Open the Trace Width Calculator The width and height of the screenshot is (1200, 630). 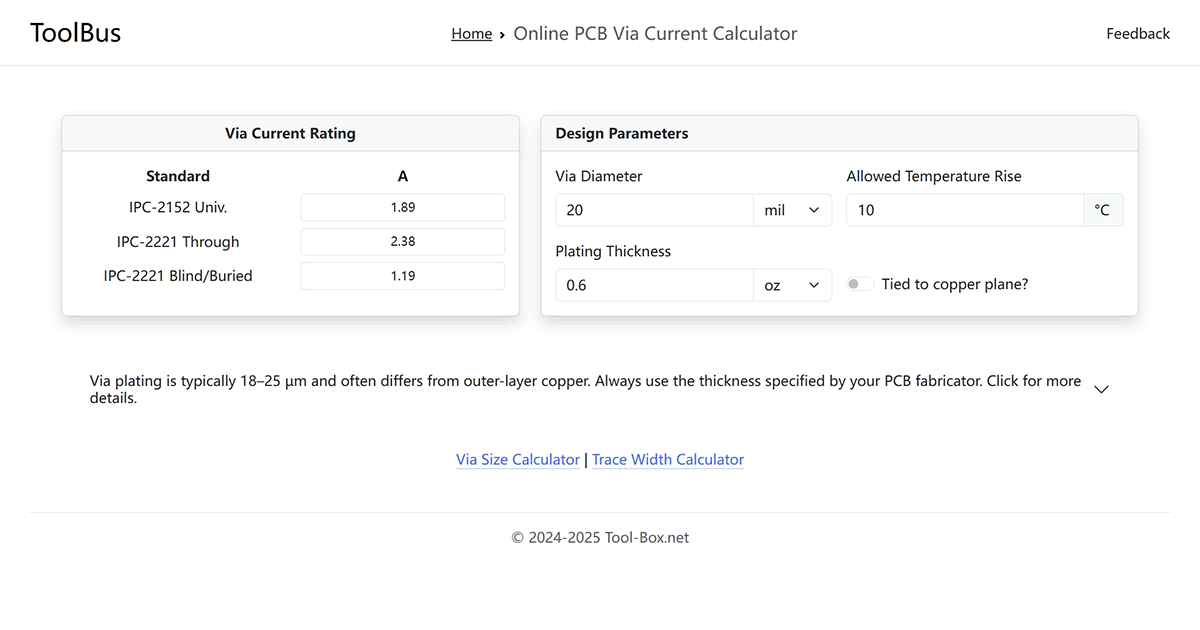click(x=667, y=459)
